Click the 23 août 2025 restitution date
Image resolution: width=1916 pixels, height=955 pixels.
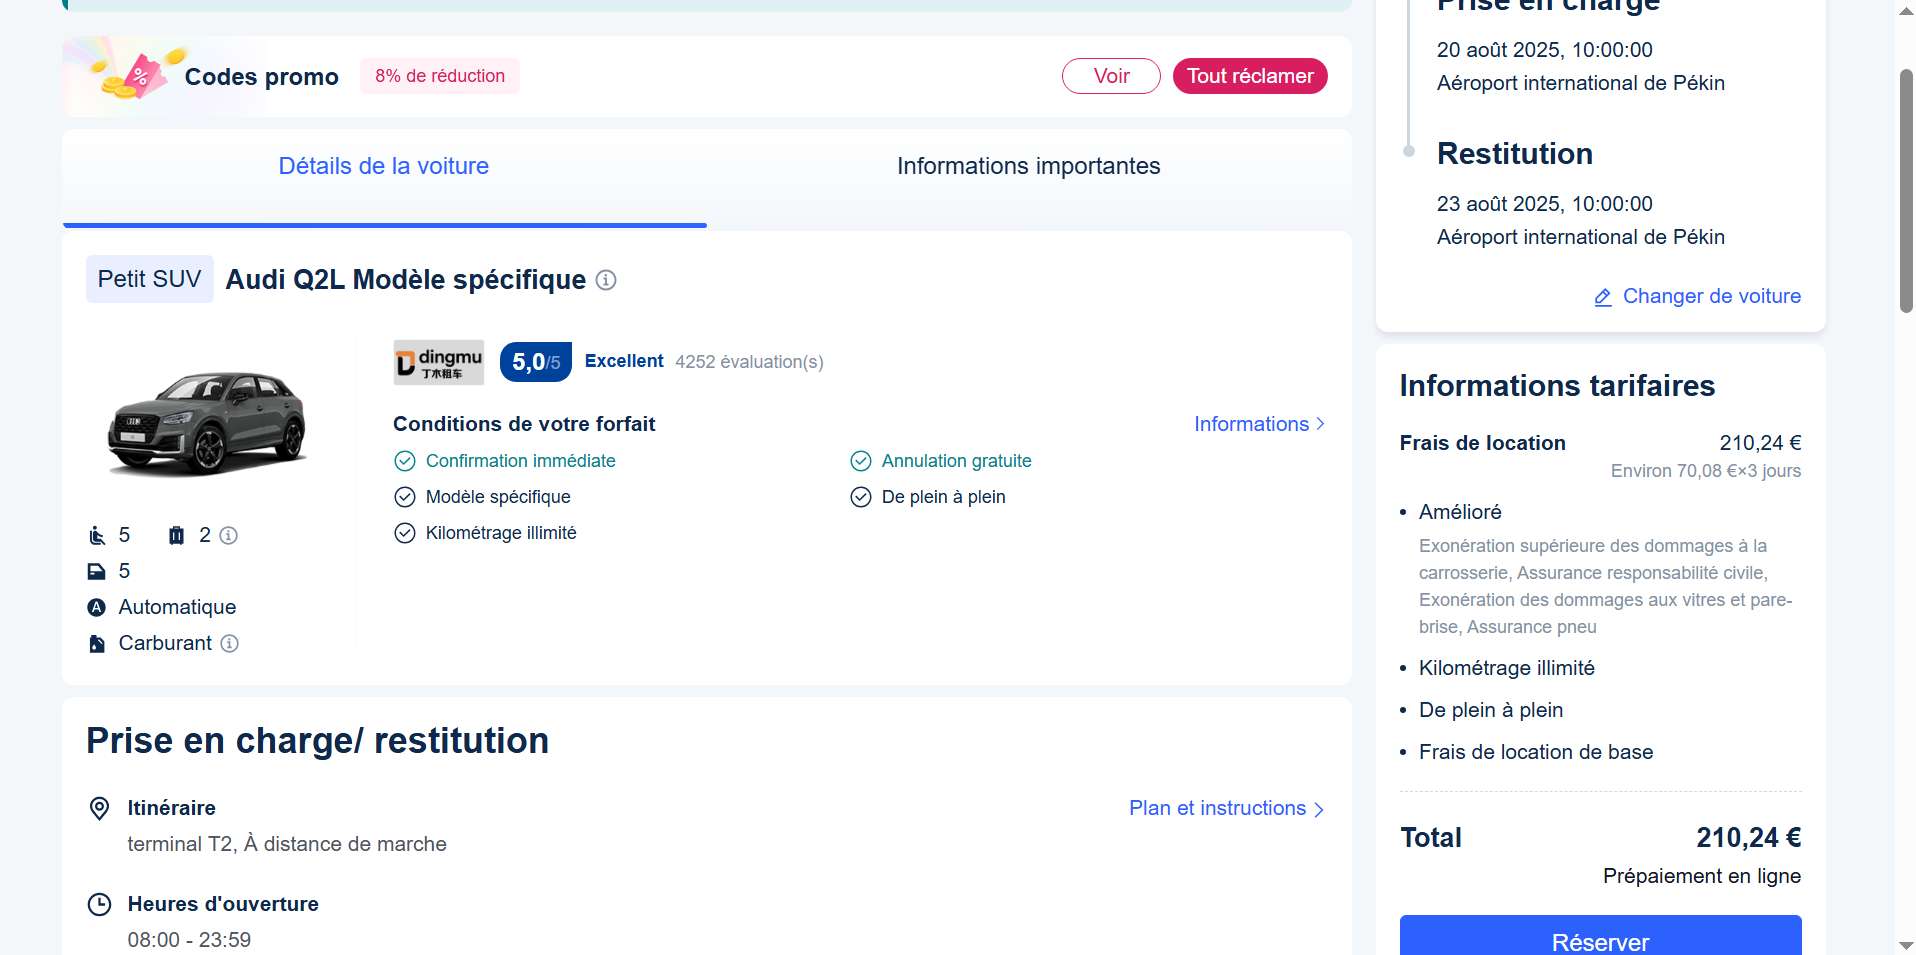click(x=1545, y=204)
